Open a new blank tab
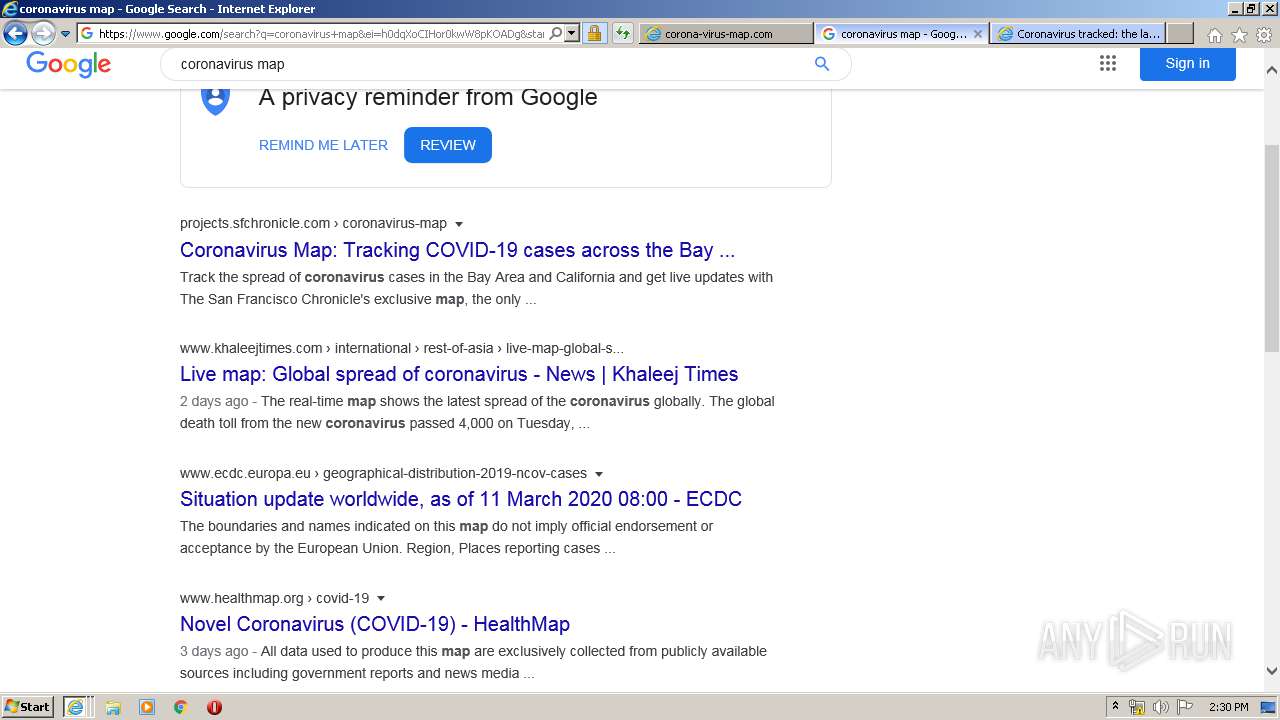This screenshot has width=1280, height=720. click(x=1180, y=33)
